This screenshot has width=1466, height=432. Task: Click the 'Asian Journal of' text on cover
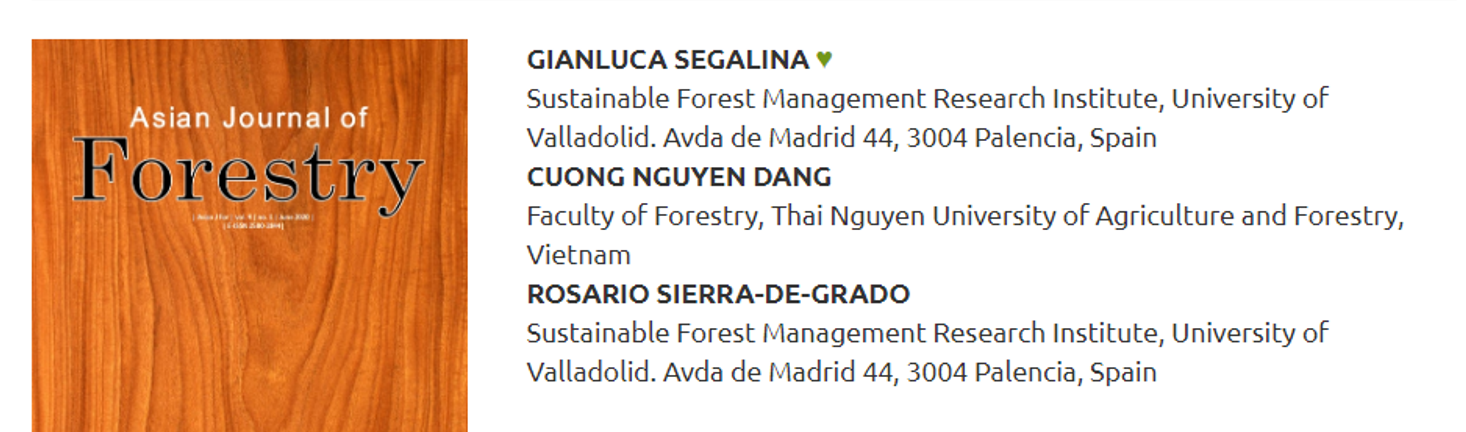(x=249, y=118)
